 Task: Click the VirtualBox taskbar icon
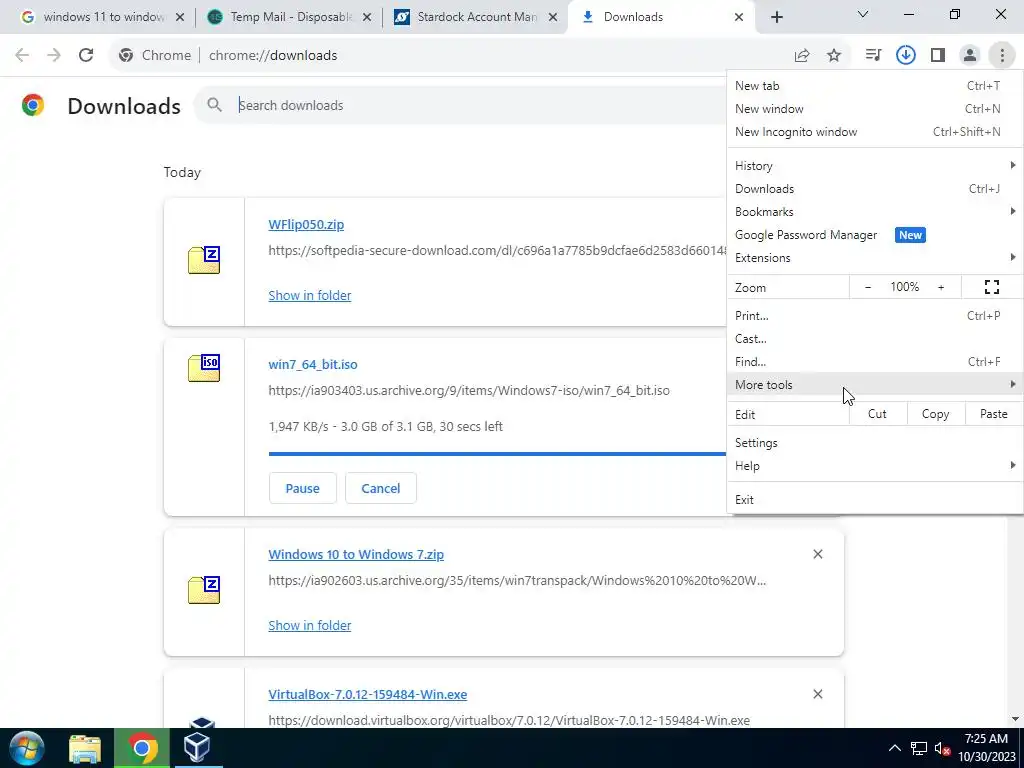pyautogui.click(x=197, y=748)
